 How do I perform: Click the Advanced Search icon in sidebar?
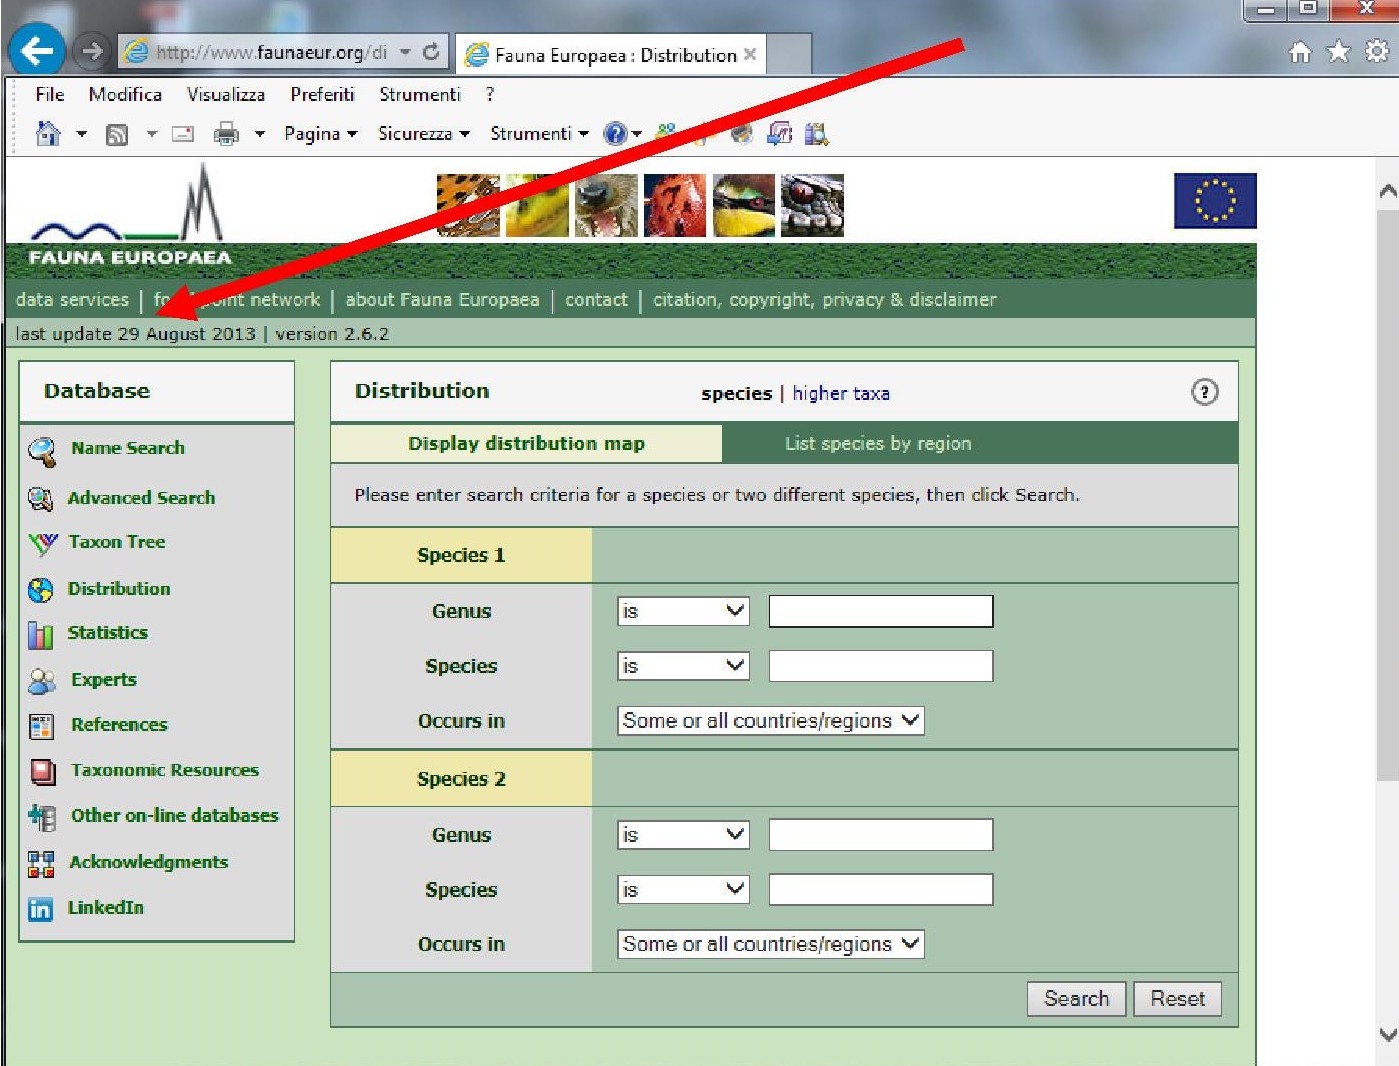pos(41,498)
